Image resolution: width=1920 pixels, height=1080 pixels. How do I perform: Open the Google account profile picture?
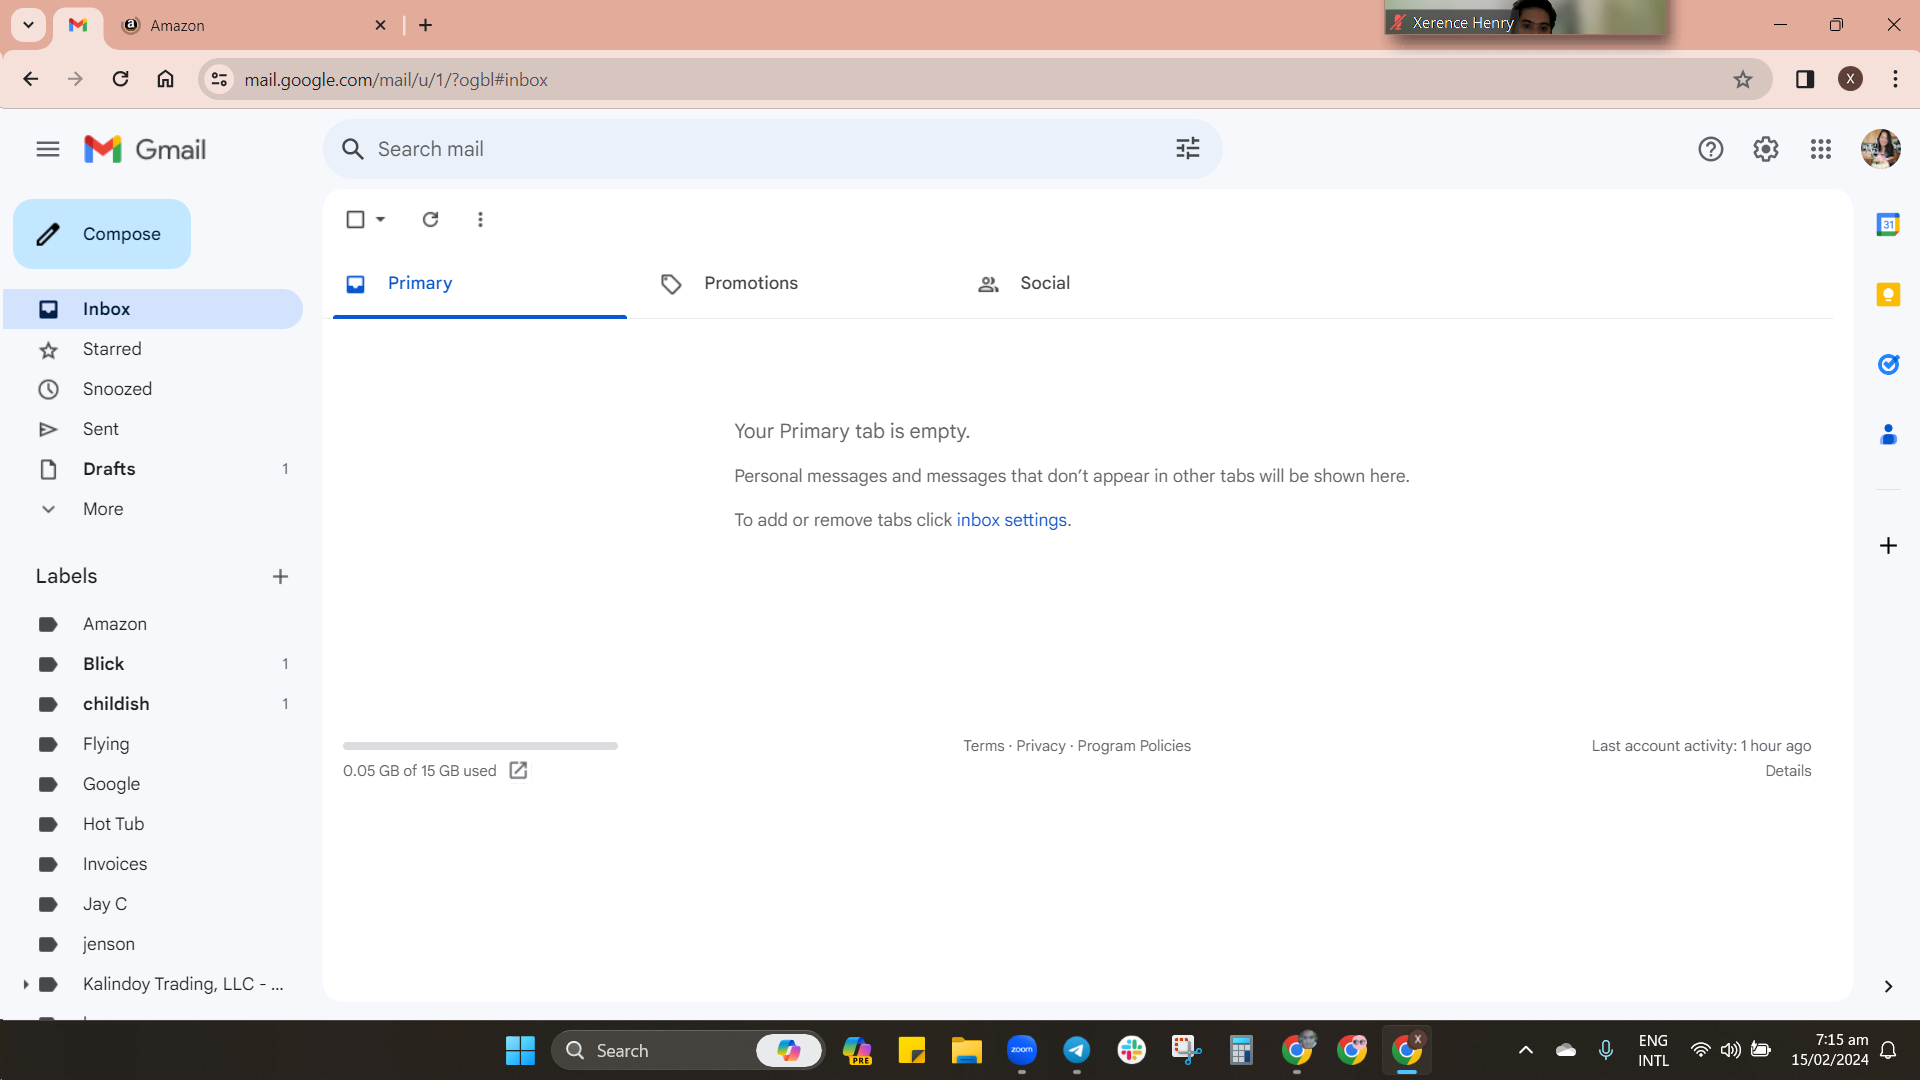[1880, 149]
